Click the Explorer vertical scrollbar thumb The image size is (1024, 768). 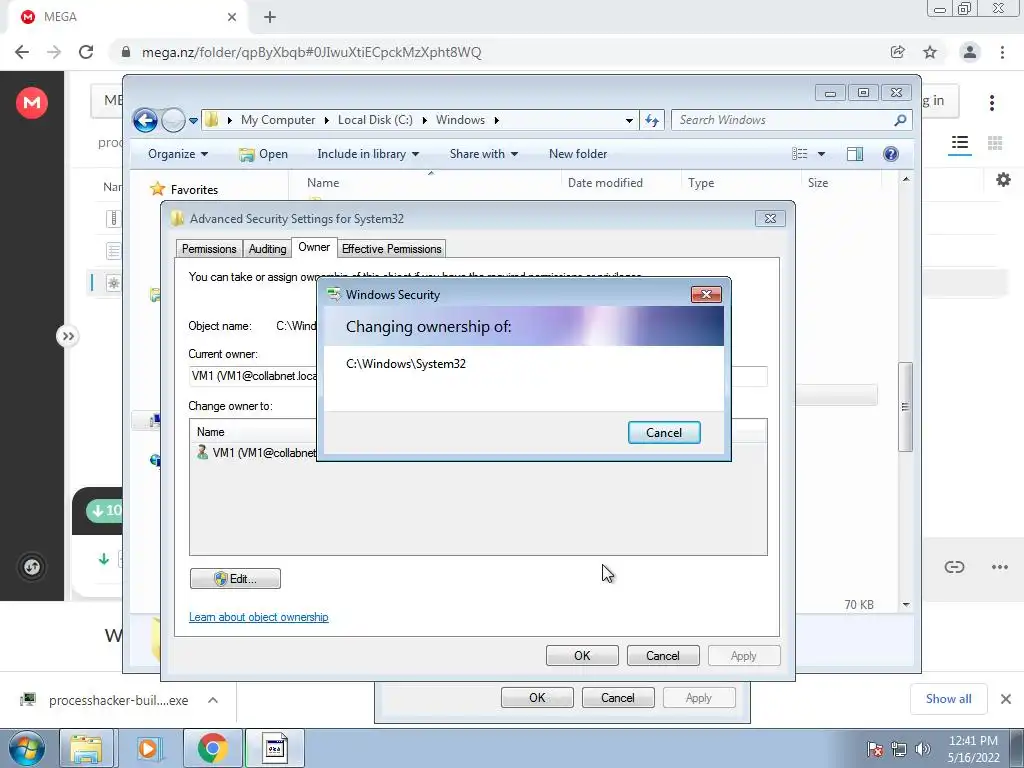point(905,406)
